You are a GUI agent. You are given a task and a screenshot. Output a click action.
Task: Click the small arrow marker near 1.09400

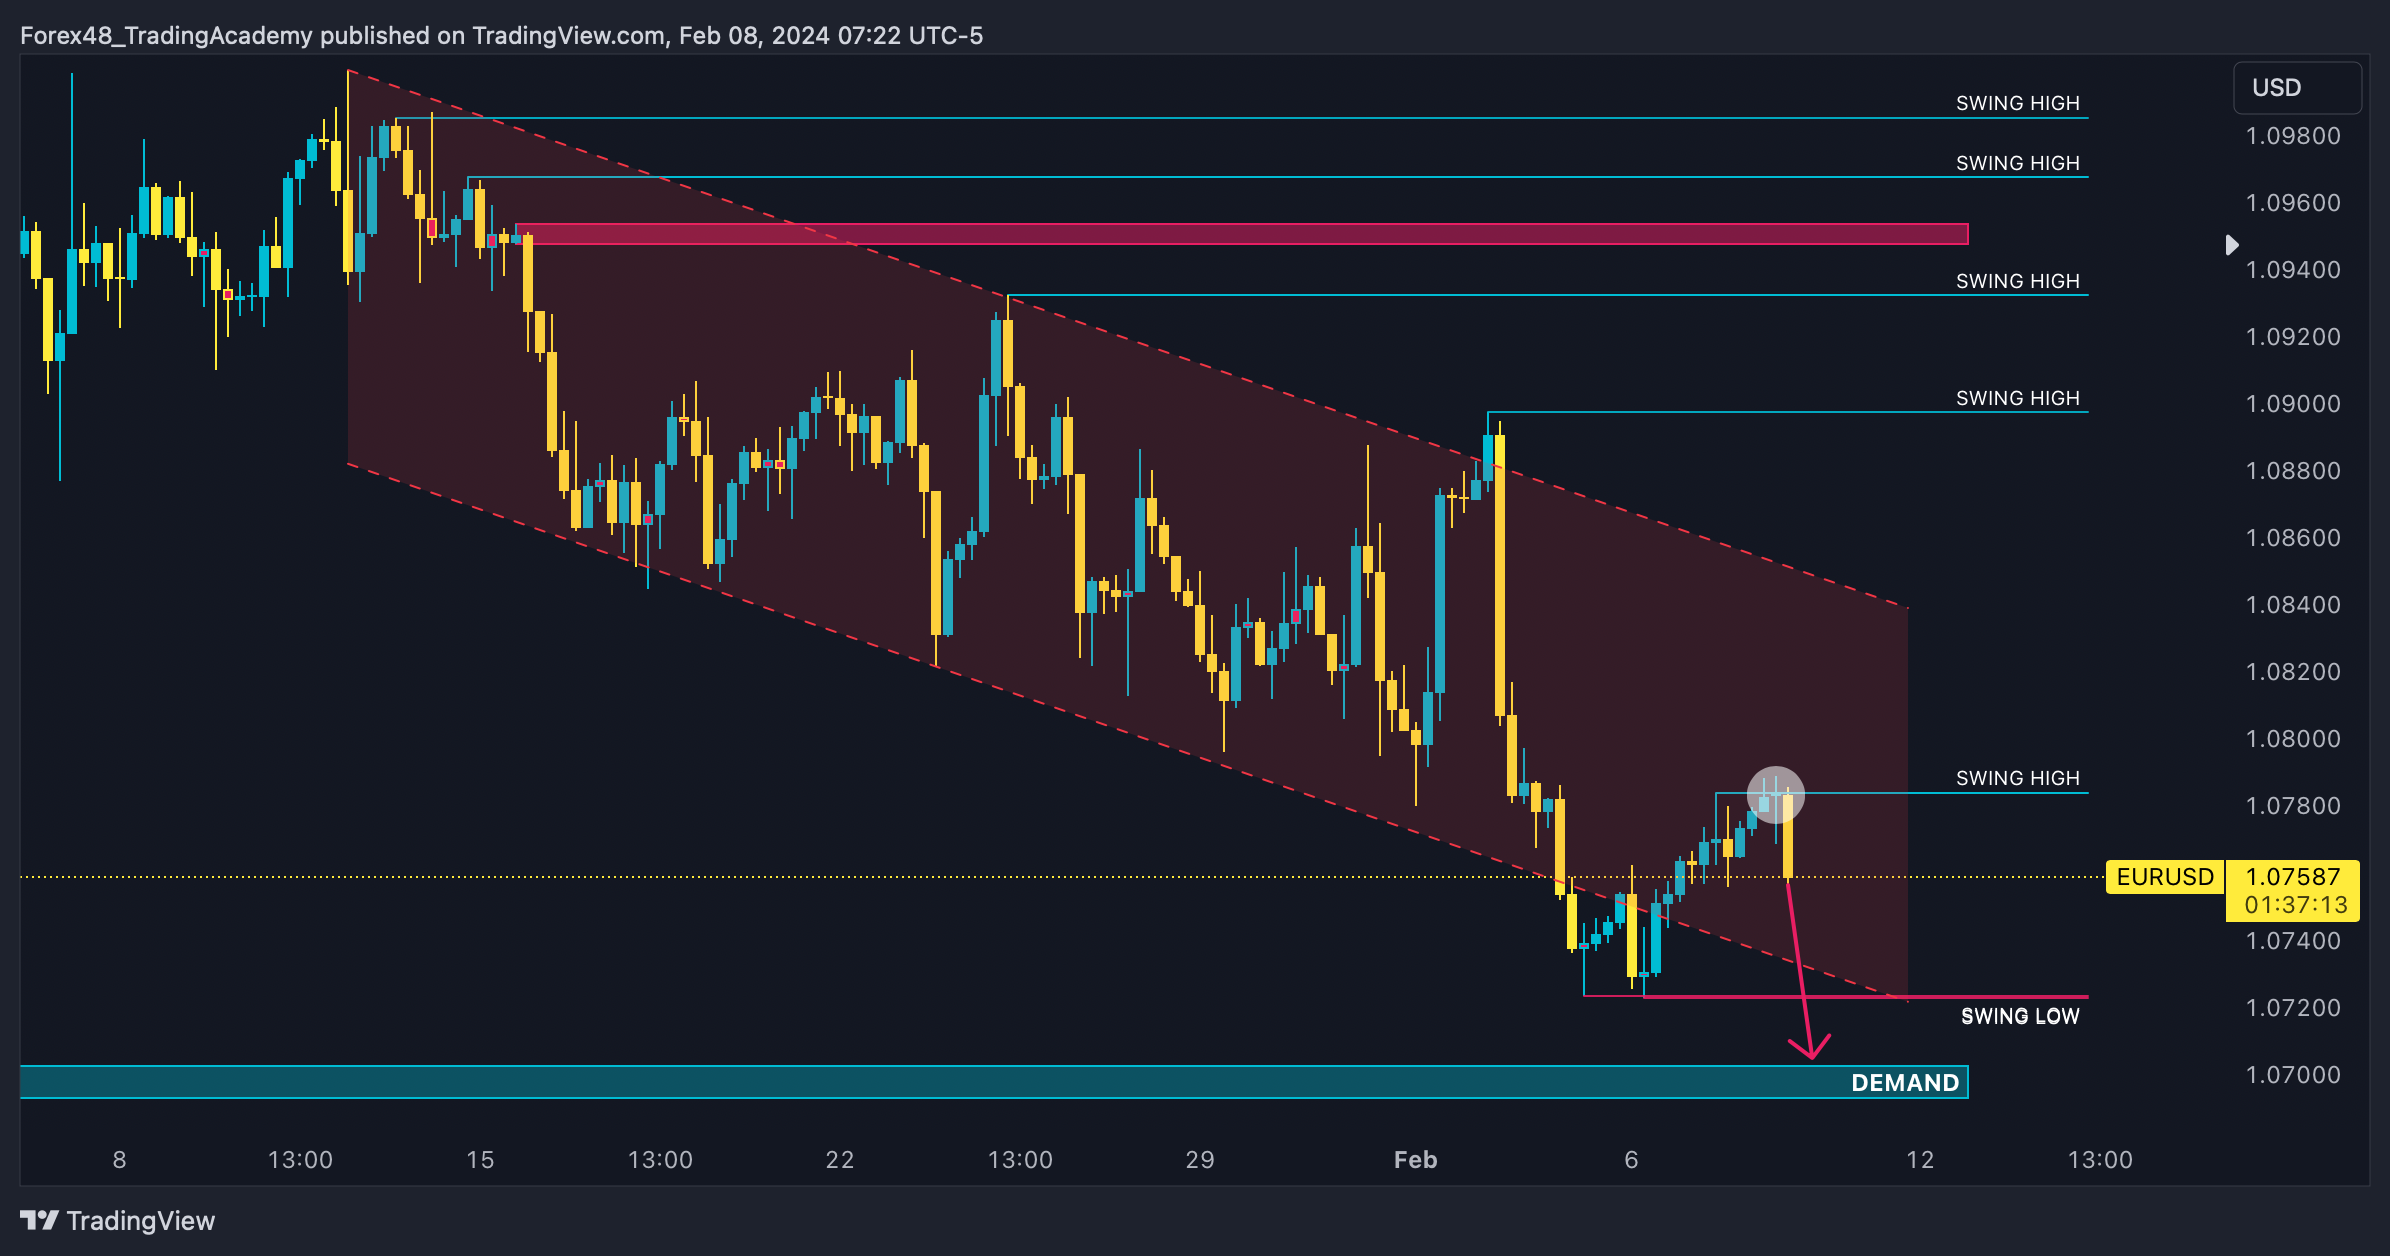click(2232, 245)
